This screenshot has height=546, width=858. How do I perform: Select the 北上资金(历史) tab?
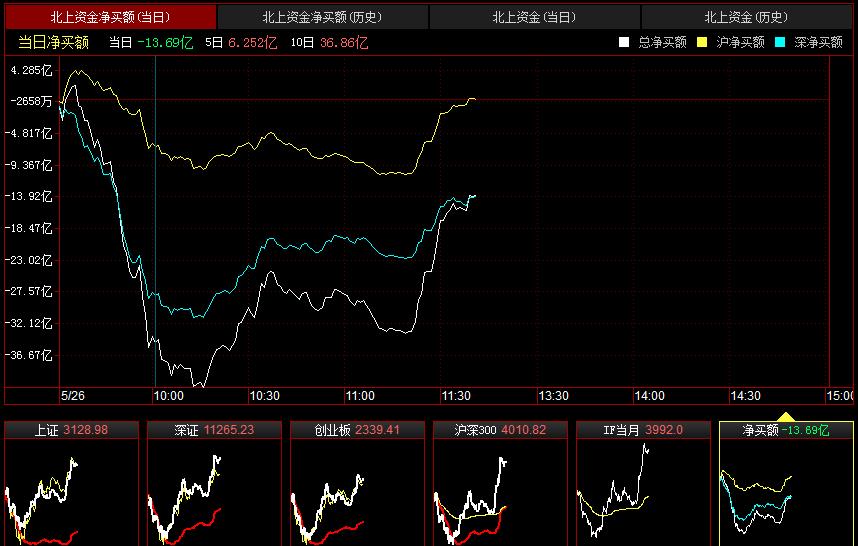(x=746, y=17)
